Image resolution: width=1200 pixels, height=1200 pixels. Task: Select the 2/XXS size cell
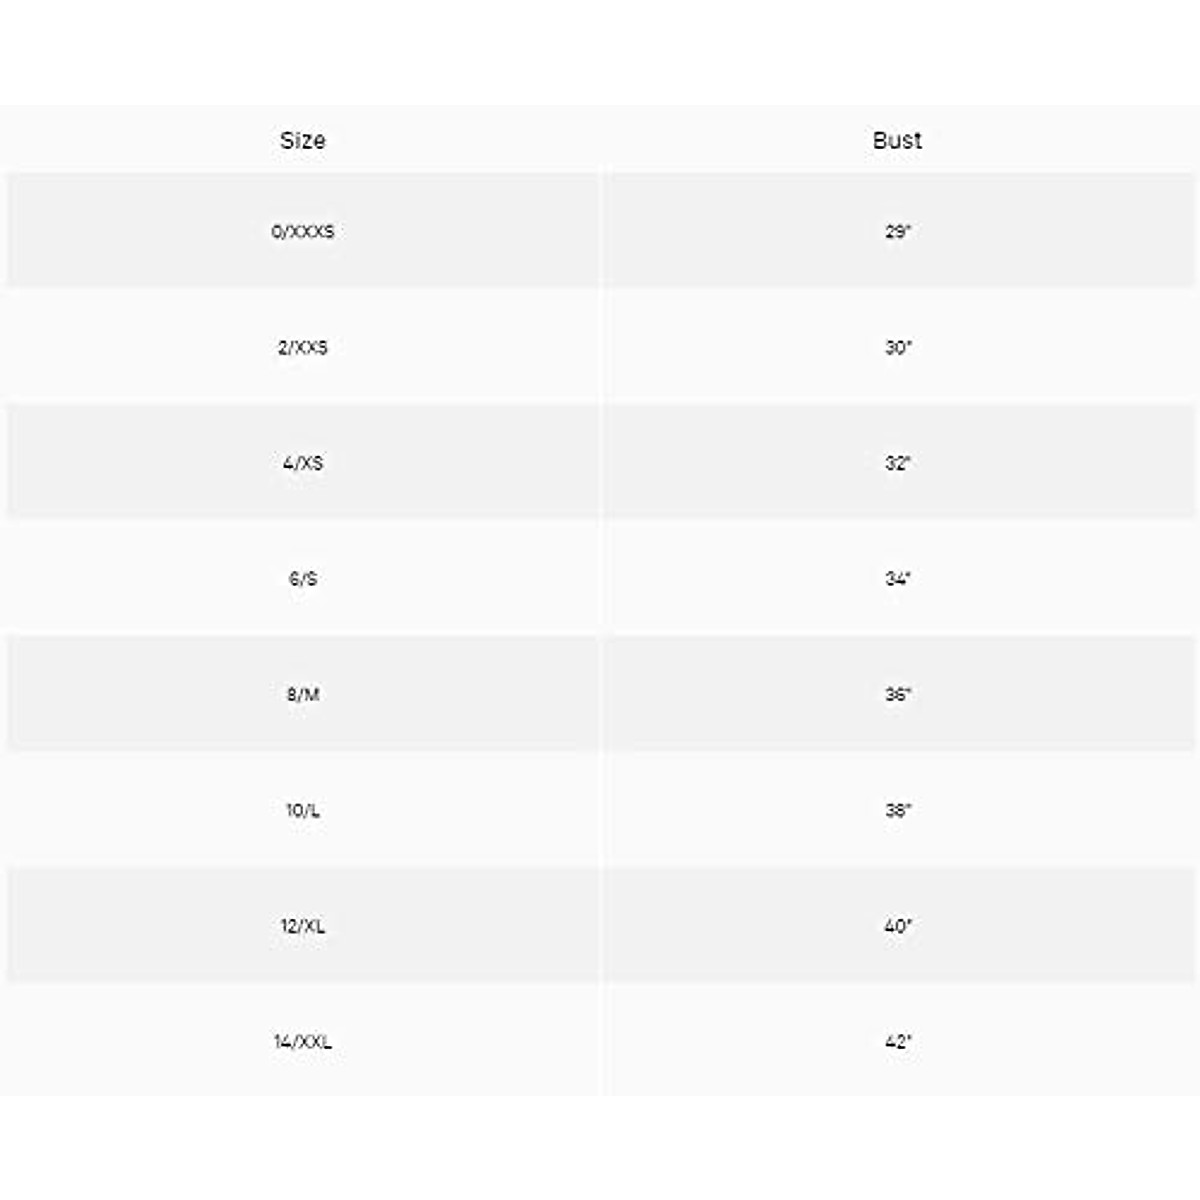[x=302, y=347]
